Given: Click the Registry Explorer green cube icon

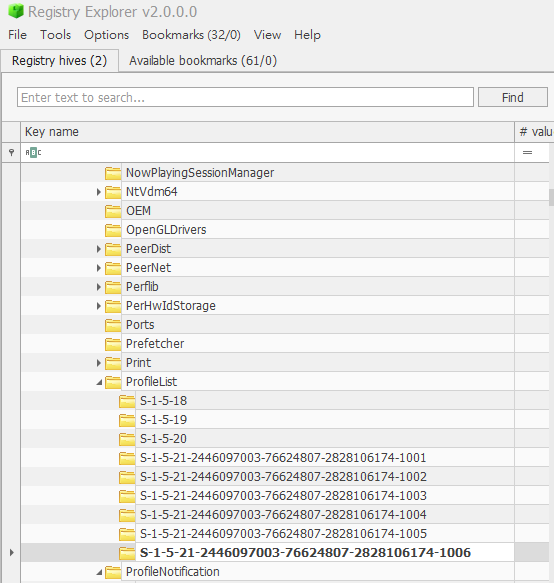Looking at the screenshot, I should pos(16,11).
